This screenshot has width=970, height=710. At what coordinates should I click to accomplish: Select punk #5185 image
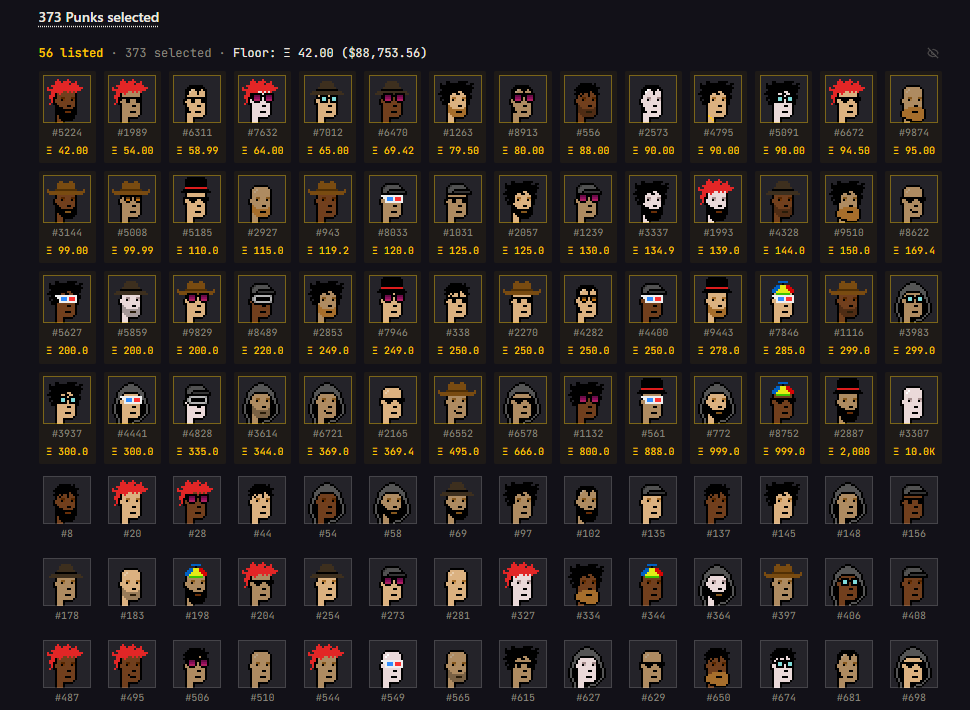pos(197,199)
